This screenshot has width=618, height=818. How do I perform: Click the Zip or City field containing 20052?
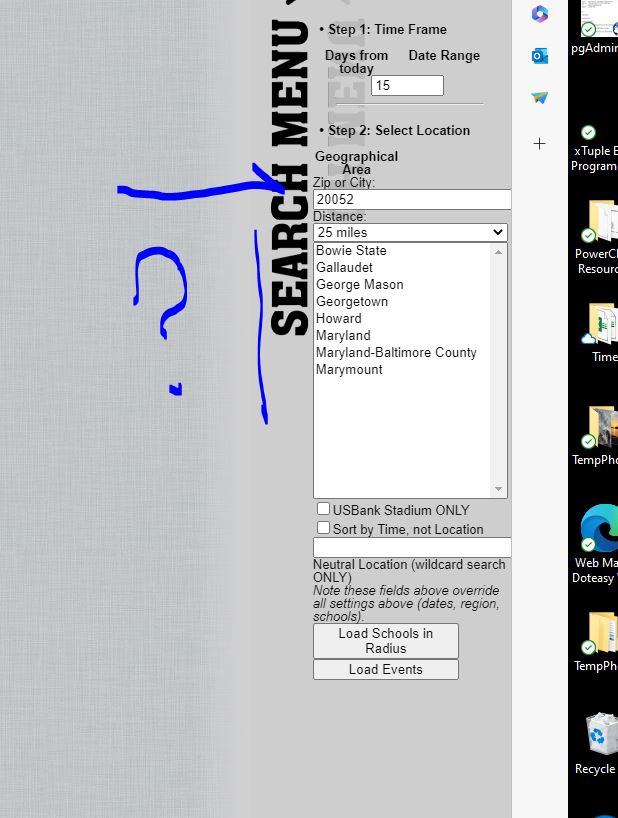point(411,199)
